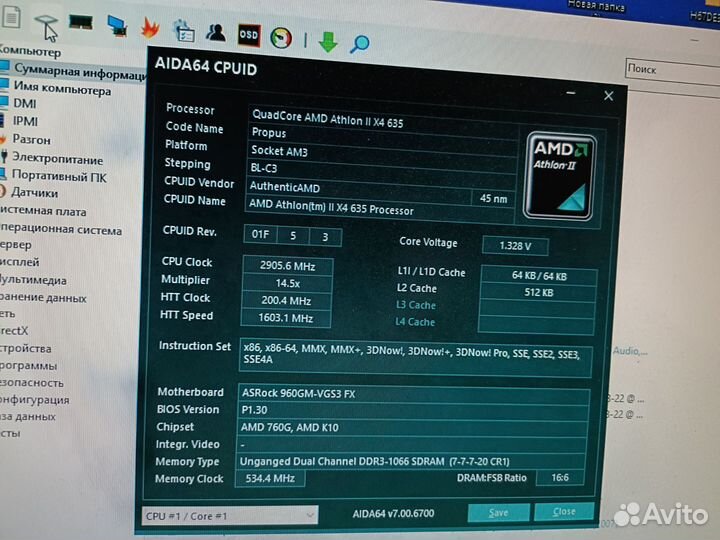Click the CPU Clock 2905.6 MHz value
This screenshot has height=540, width=720.
[x=287, y=266]
